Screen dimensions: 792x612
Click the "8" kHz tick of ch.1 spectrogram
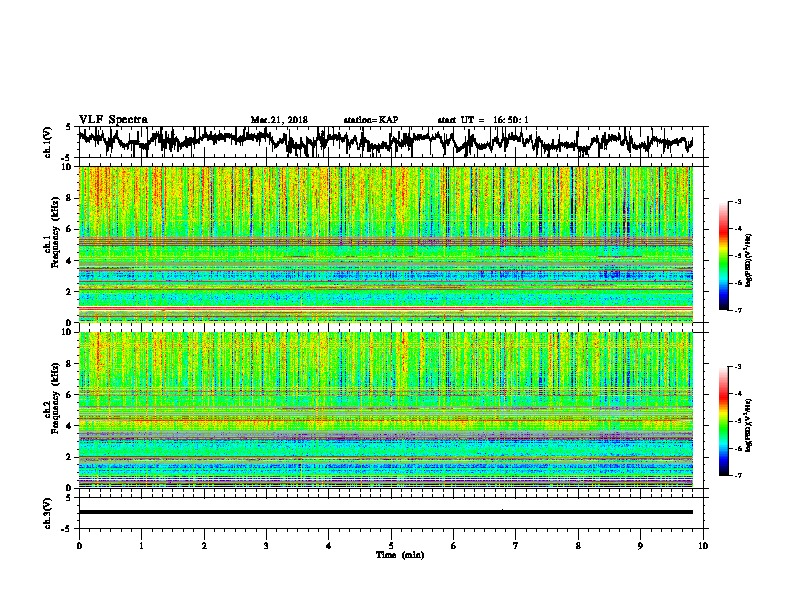(70, 198)
